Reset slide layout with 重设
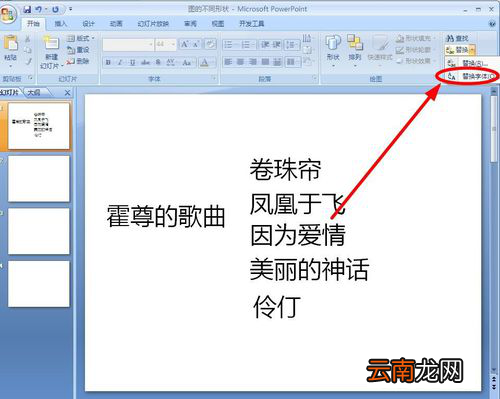 click(x=78, y=50)
